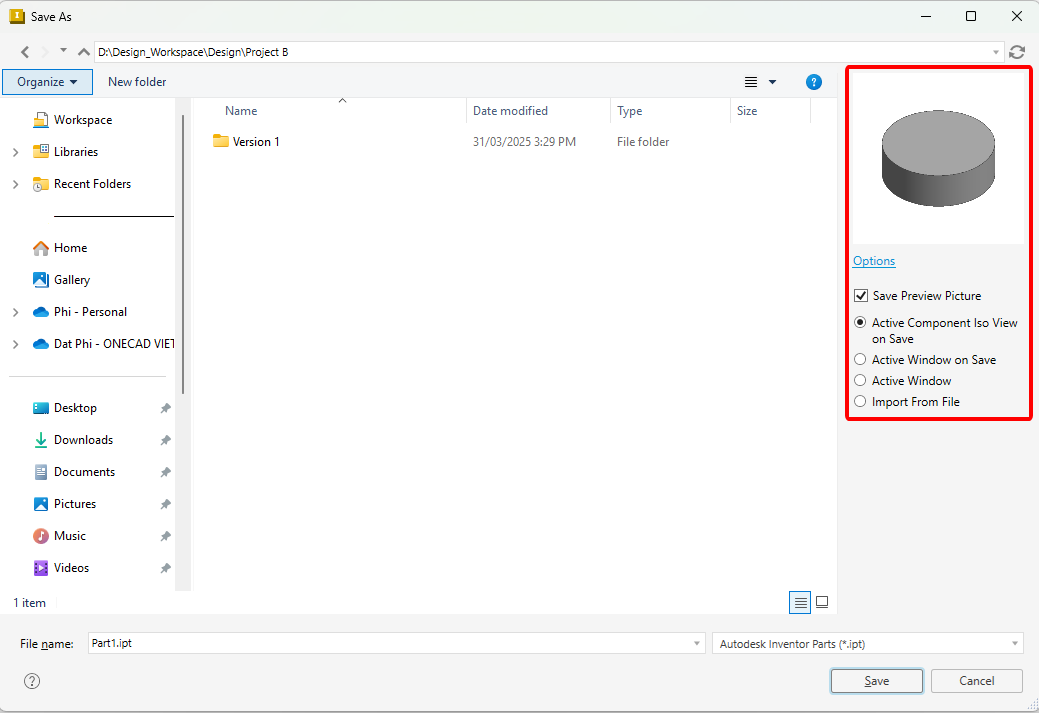
Task: Click the pin icon beside Music
Action: pyautogui.click(x=165, y=536)
